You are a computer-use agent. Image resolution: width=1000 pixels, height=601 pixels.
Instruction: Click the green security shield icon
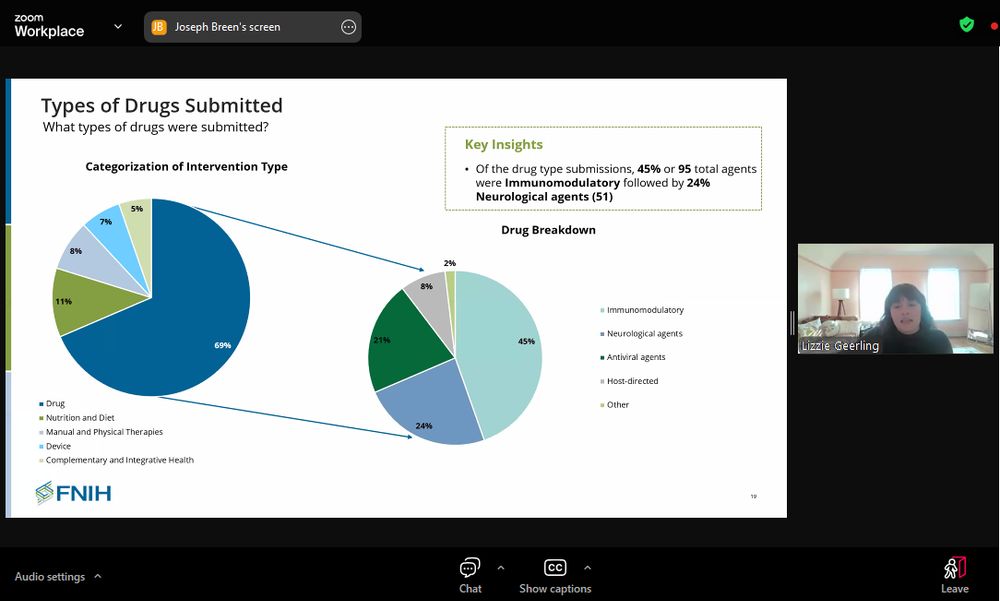click(x=966, y=23)
